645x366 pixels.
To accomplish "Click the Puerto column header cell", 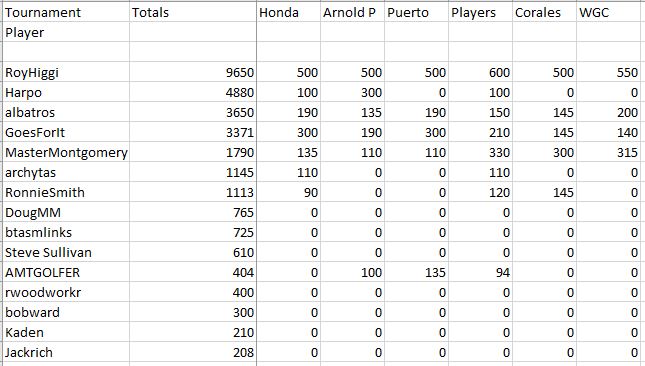I will [x=417, y=12].
